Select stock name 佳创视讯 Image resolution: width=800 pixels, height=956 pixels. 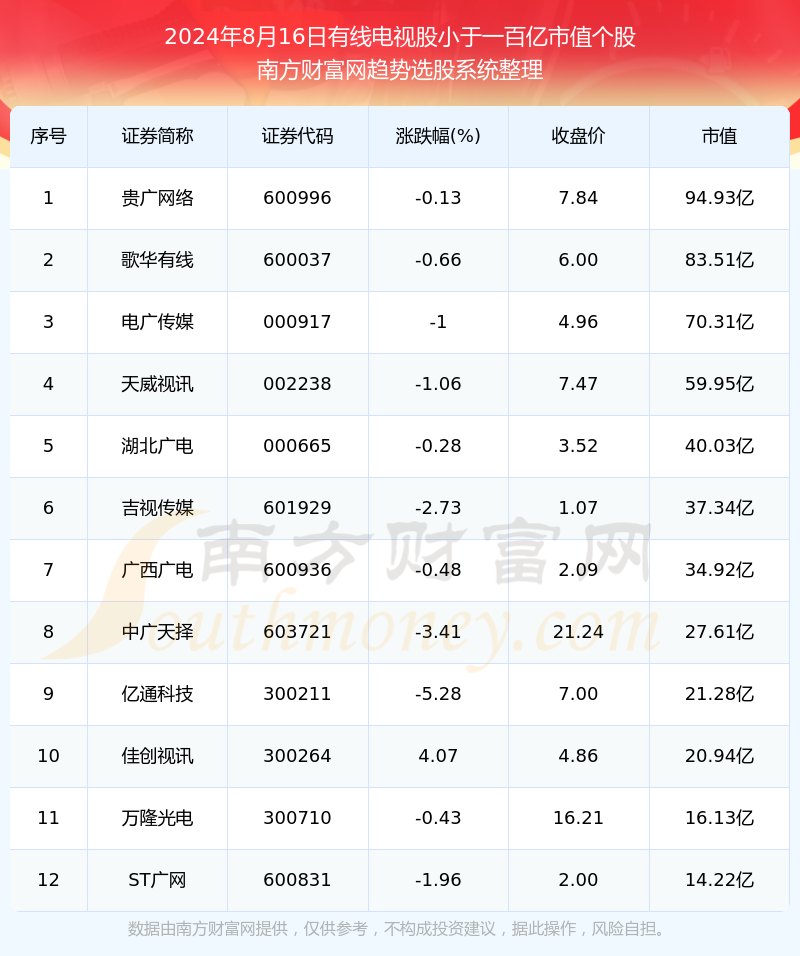(x=157, y=756)
